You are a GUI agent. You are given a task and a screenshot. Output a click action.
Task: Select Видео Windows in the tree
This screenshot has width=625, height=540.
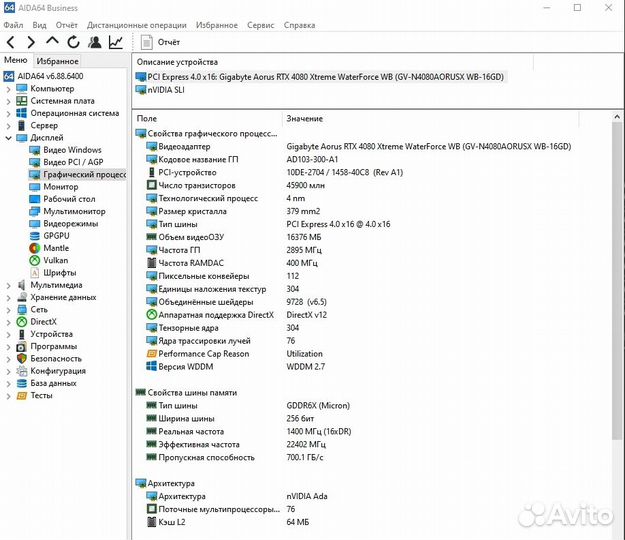click(x=72, y=150)
